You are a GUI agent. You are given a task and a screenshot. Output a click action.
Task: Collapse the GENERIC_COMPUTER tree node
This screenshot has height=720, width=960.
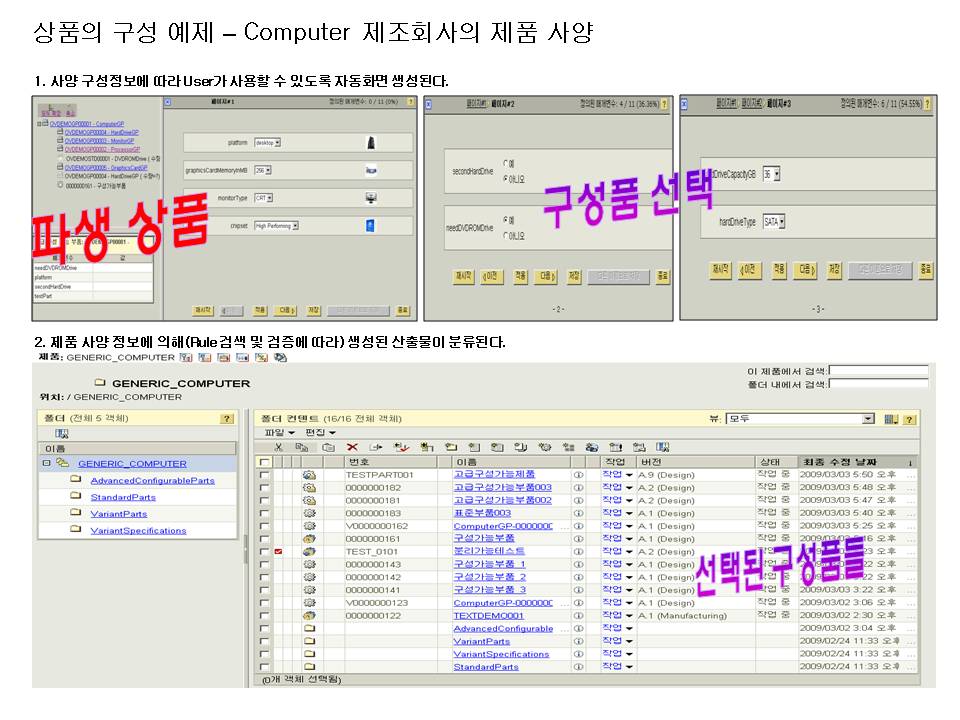pos(47,463)
